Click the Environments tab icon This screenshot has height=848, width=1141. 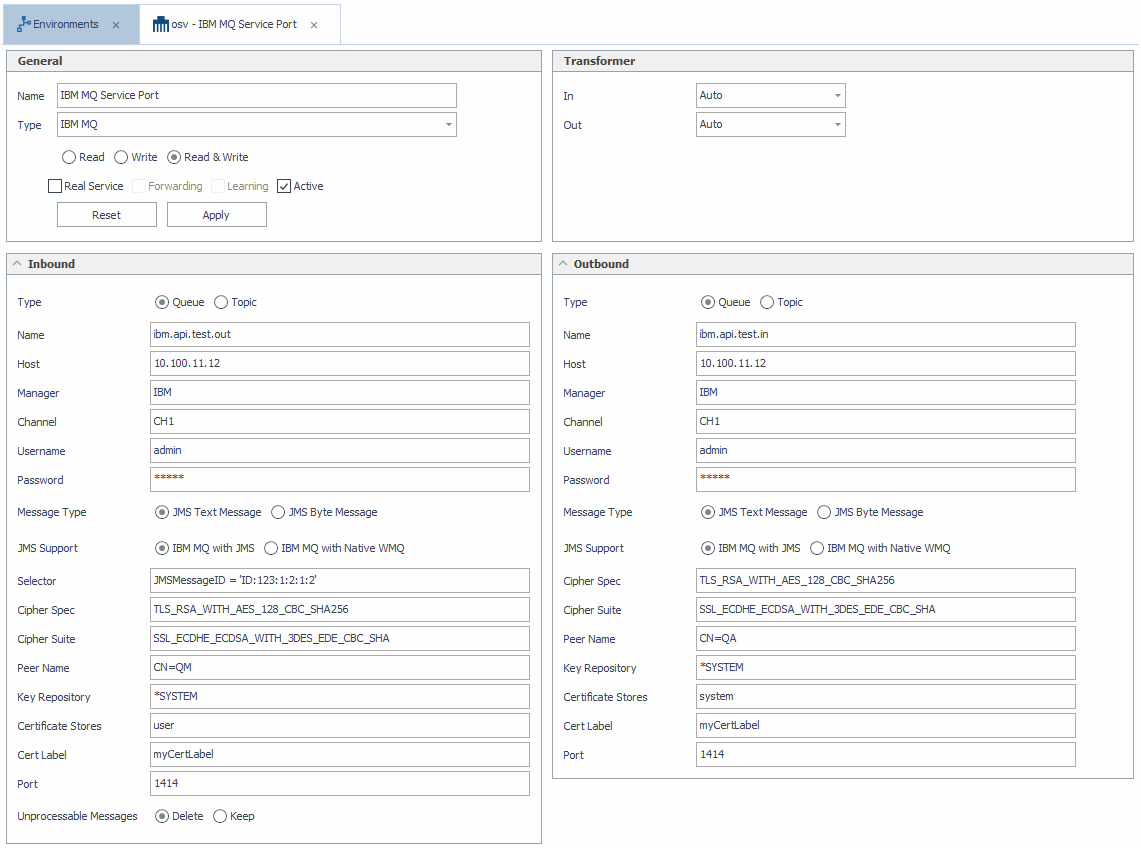click(x=24, y=24)
